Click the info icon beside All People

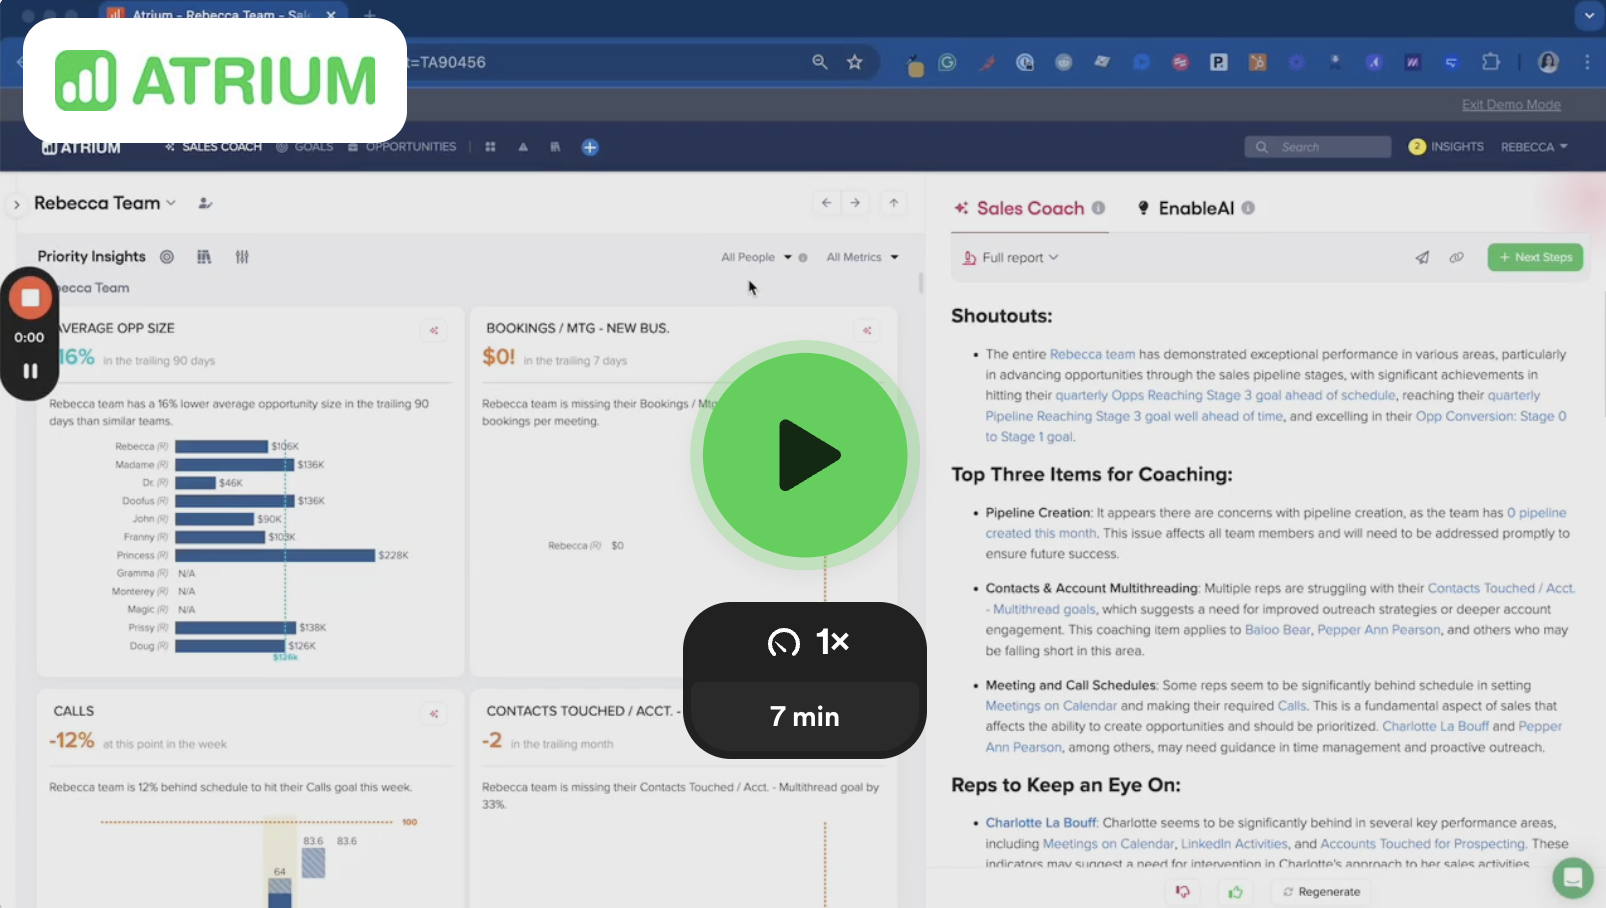coord(803,258)
